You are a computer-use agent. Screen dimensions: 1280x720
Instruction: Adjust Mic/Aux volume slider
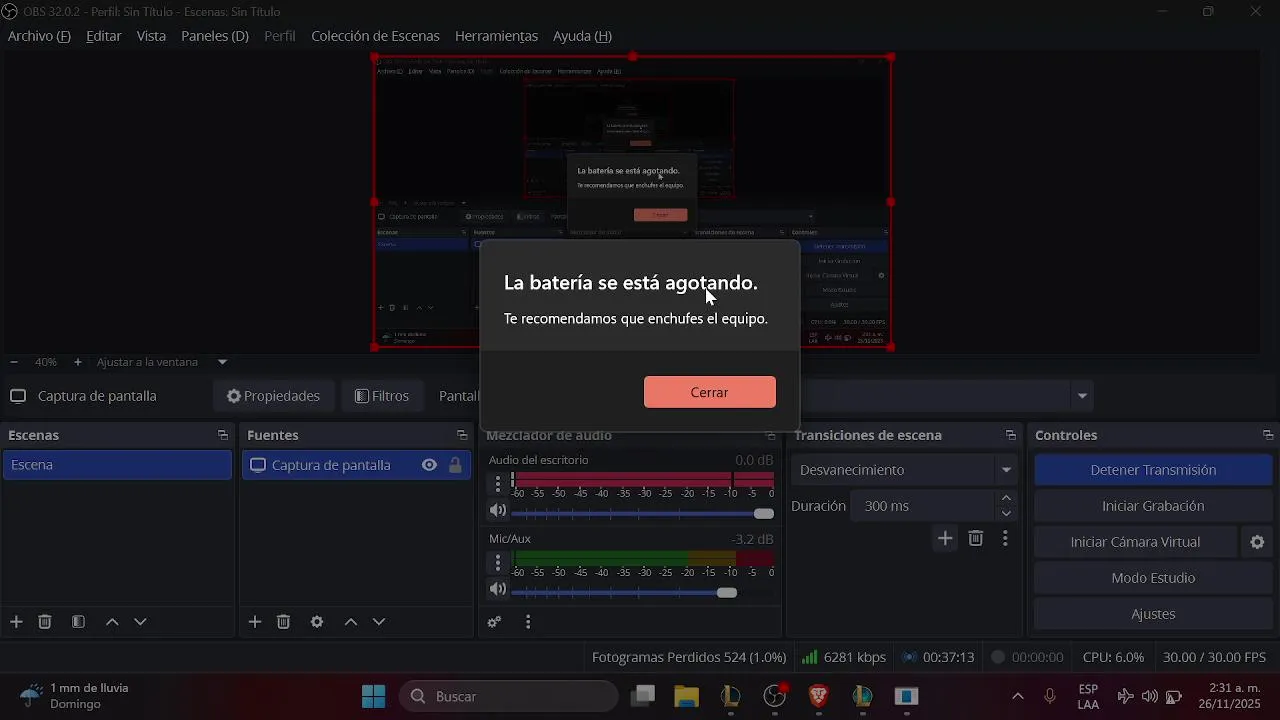[642, 592]
